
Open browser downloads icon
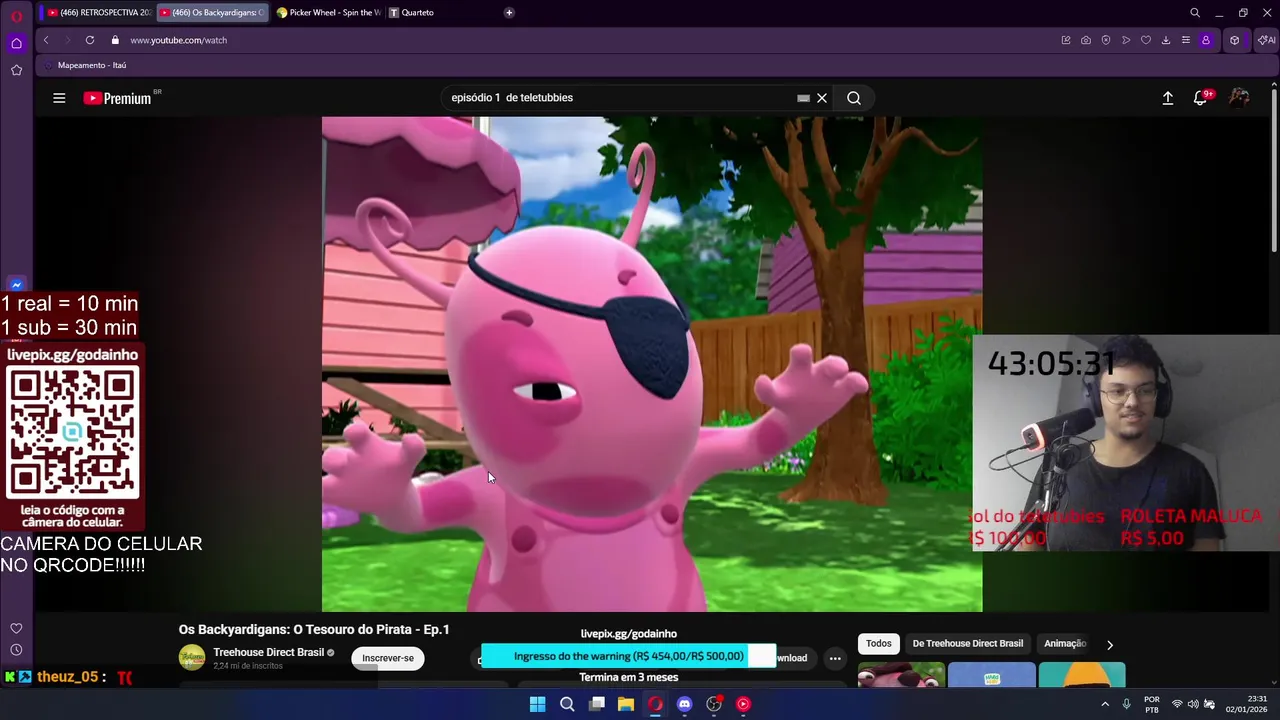pos(1166,40)
